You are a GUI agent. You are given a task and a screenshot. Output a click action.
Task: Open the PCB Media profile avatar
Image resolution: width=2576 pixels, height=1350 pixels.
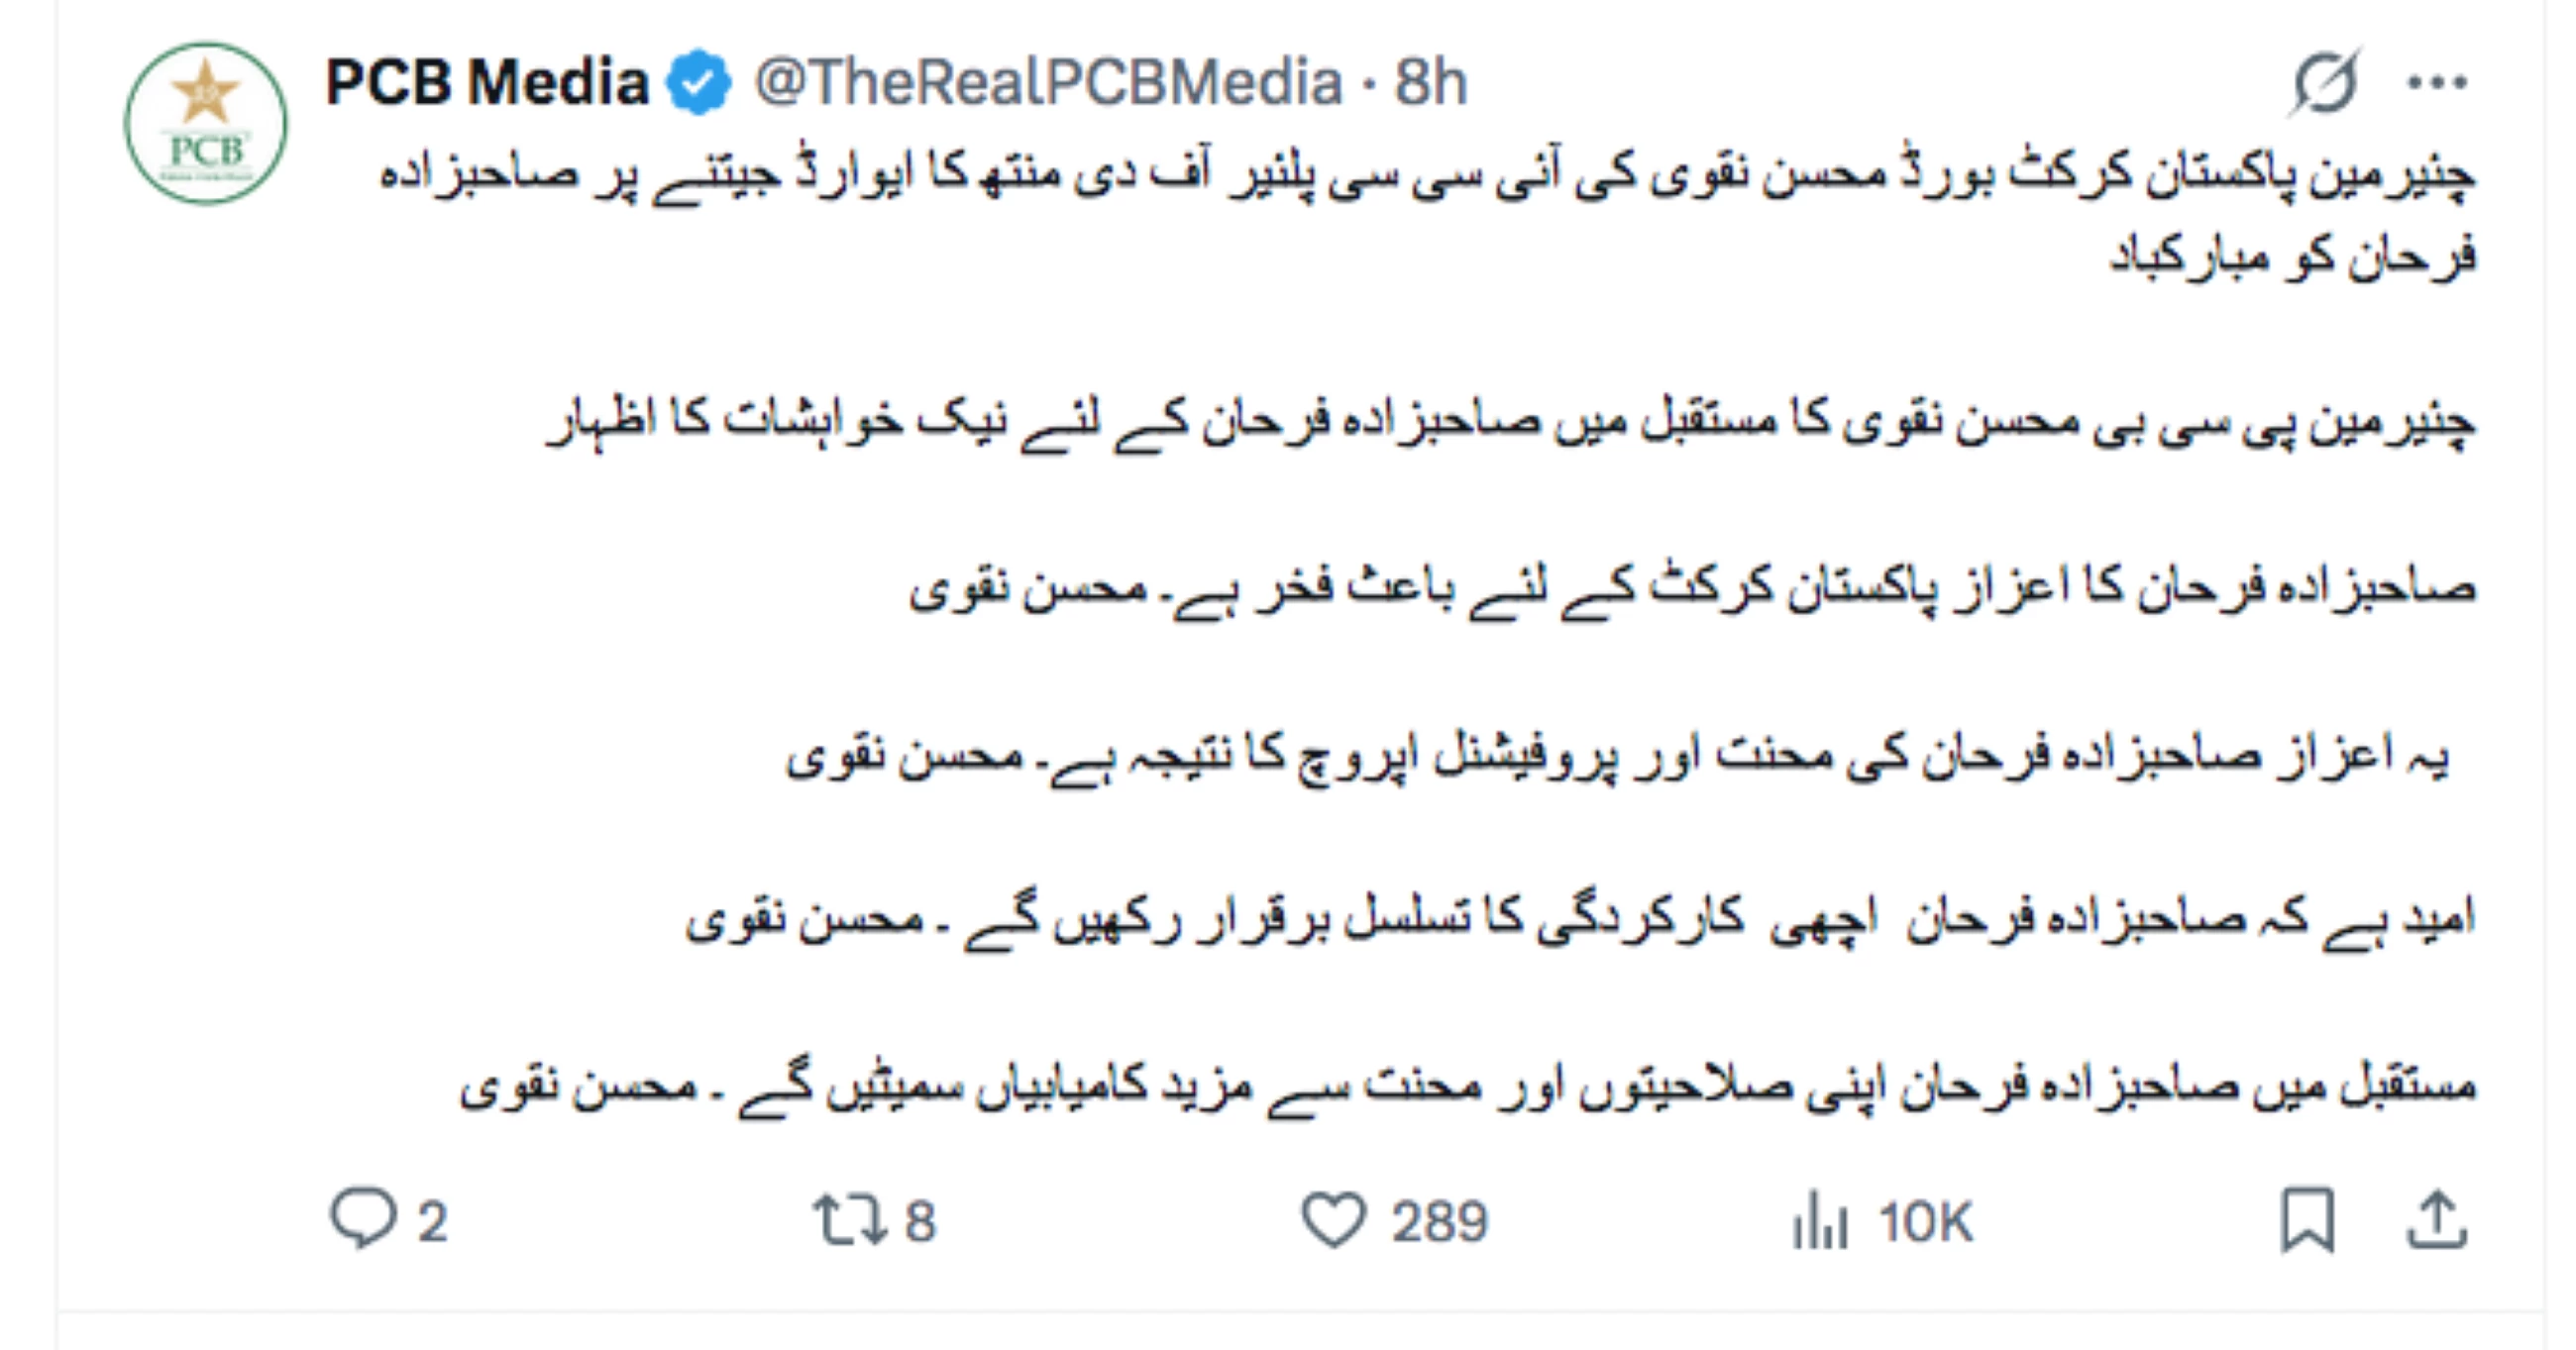(205, 123)
